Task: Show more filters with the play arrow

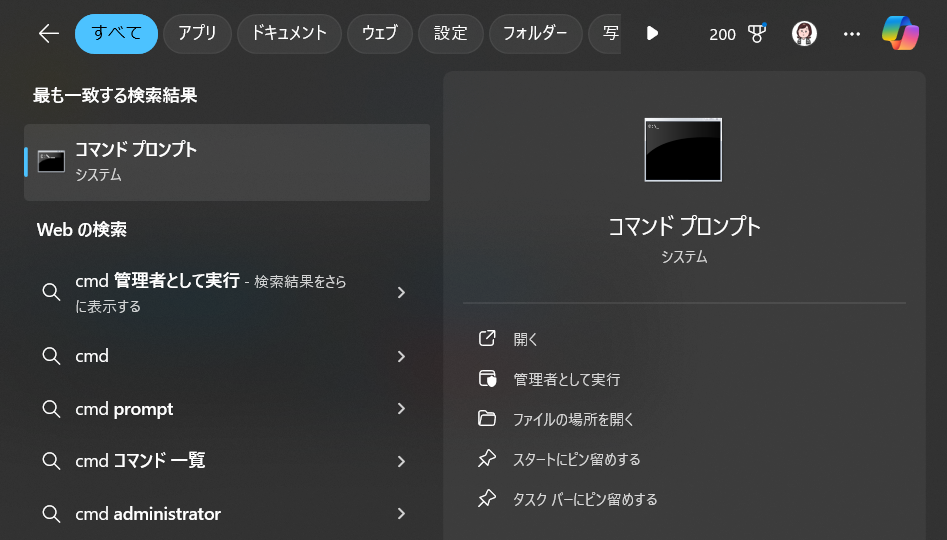Action: [652, 33]
